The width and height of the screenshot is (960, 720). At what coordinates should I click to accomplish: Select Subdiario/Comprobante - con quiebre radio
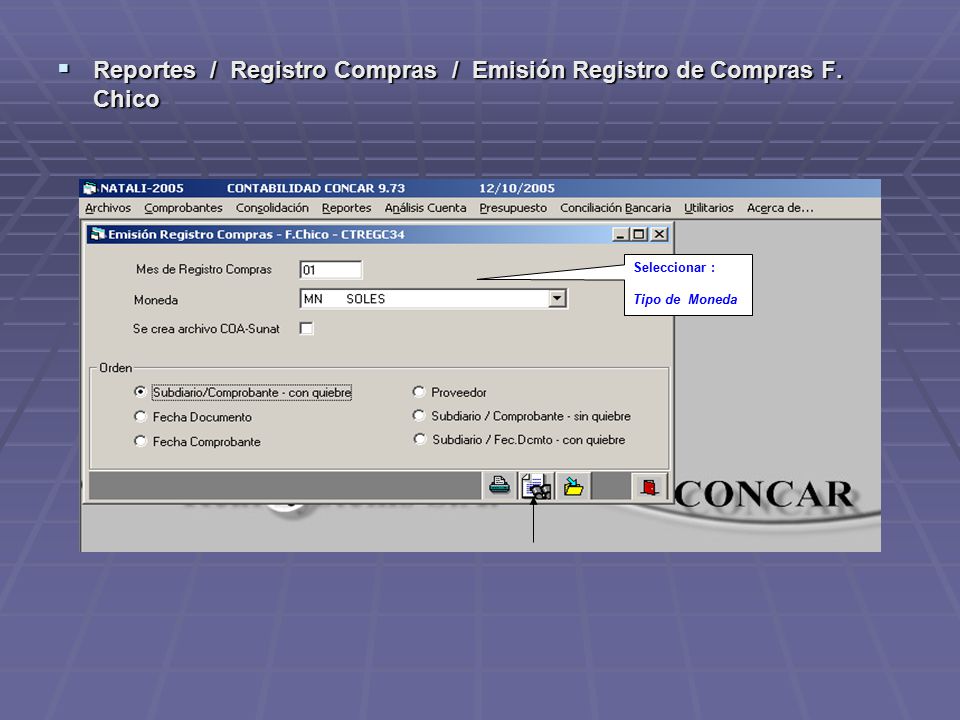point(140,392)
